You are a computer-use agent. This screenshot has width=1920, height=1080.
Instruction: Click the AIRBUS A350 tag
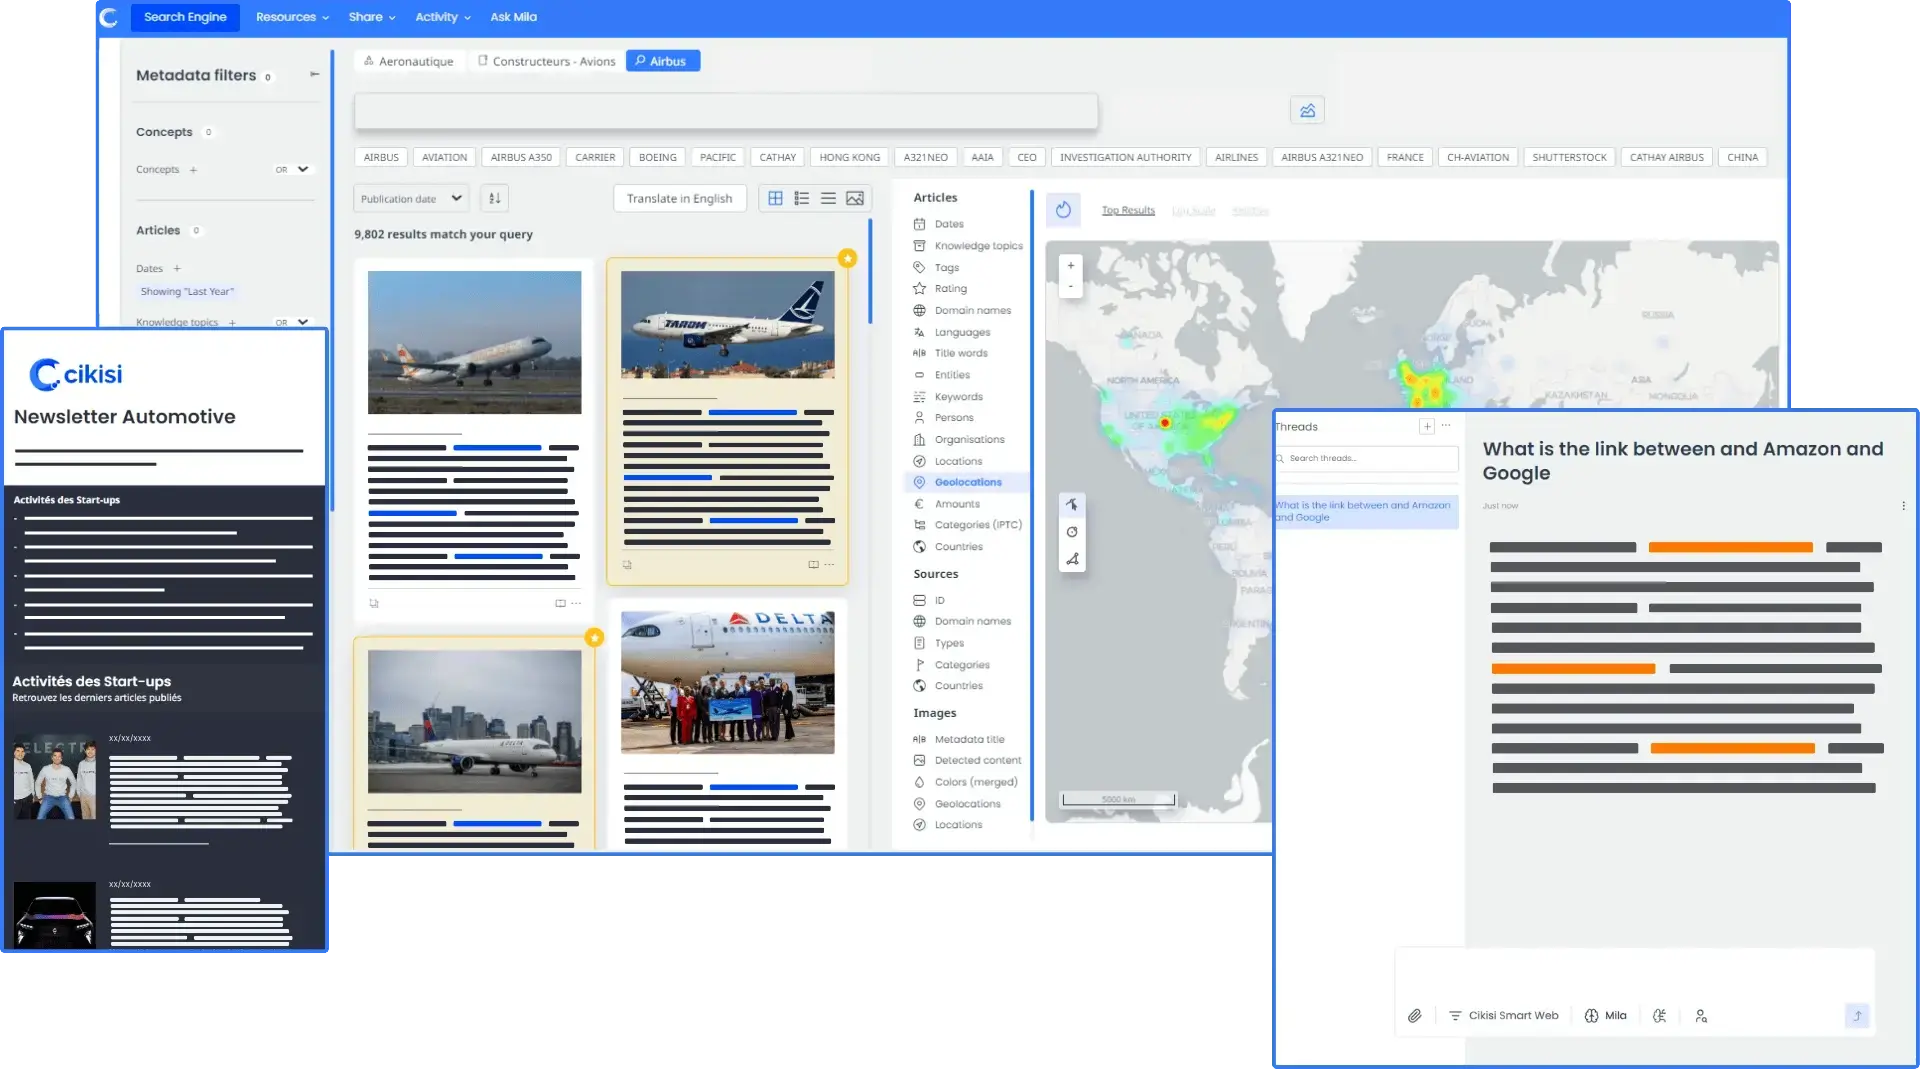pyautogui.click(x=521, y=157)
